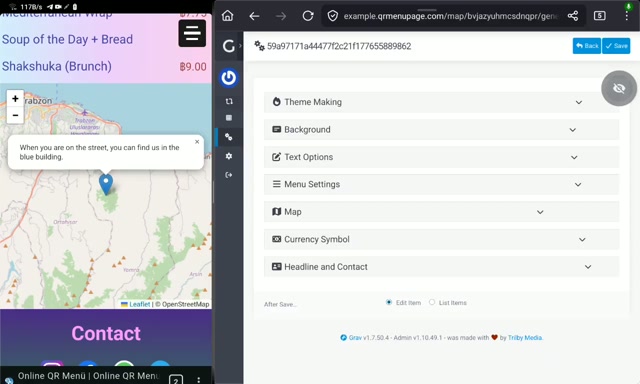640x384 pixels.
Task: Click the Contact heading on menu page
Action: click(106, 333)
